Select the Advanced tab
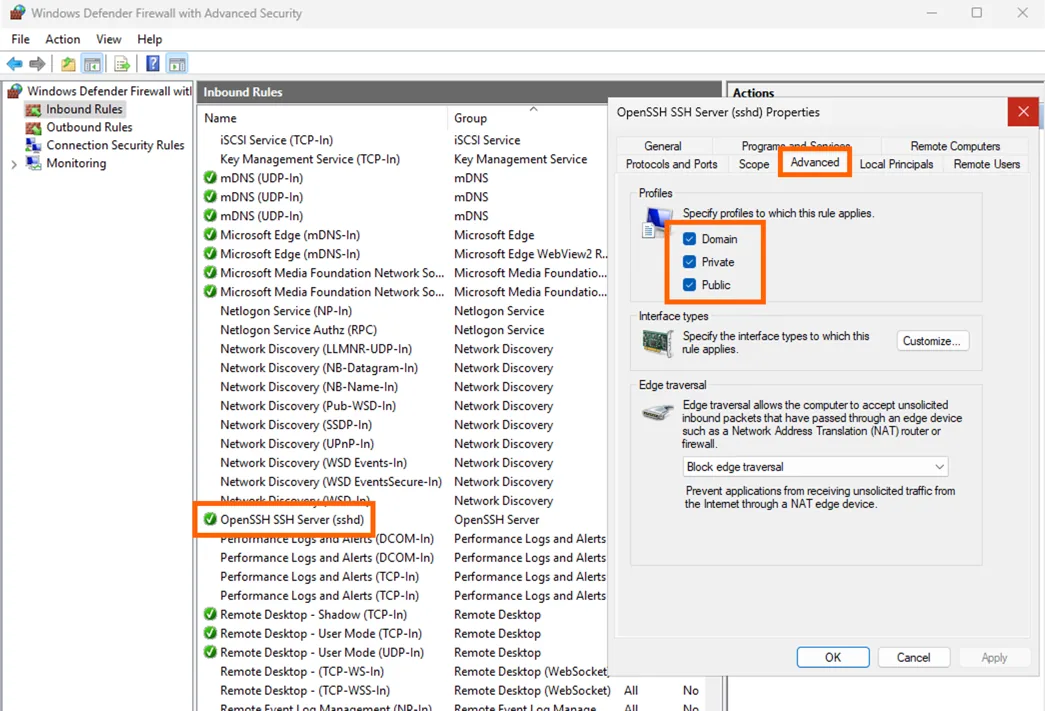Image resolution: width=1045 pixels, height=711 pixels. click(x=814, y=162)
